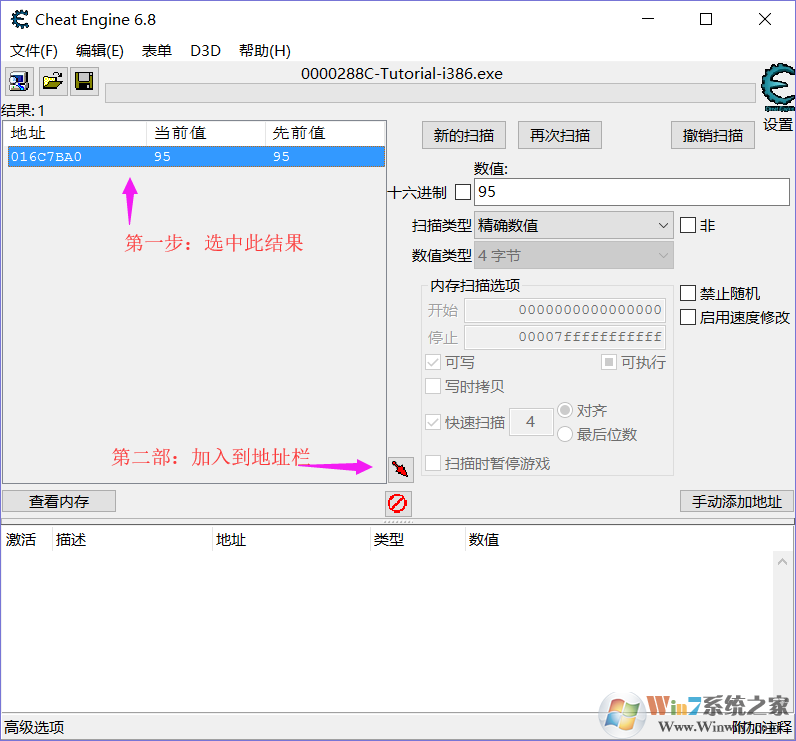Toggle the 非 (not) checkbox
Viewport: 796px width, 741px height.
click(688, 225)
